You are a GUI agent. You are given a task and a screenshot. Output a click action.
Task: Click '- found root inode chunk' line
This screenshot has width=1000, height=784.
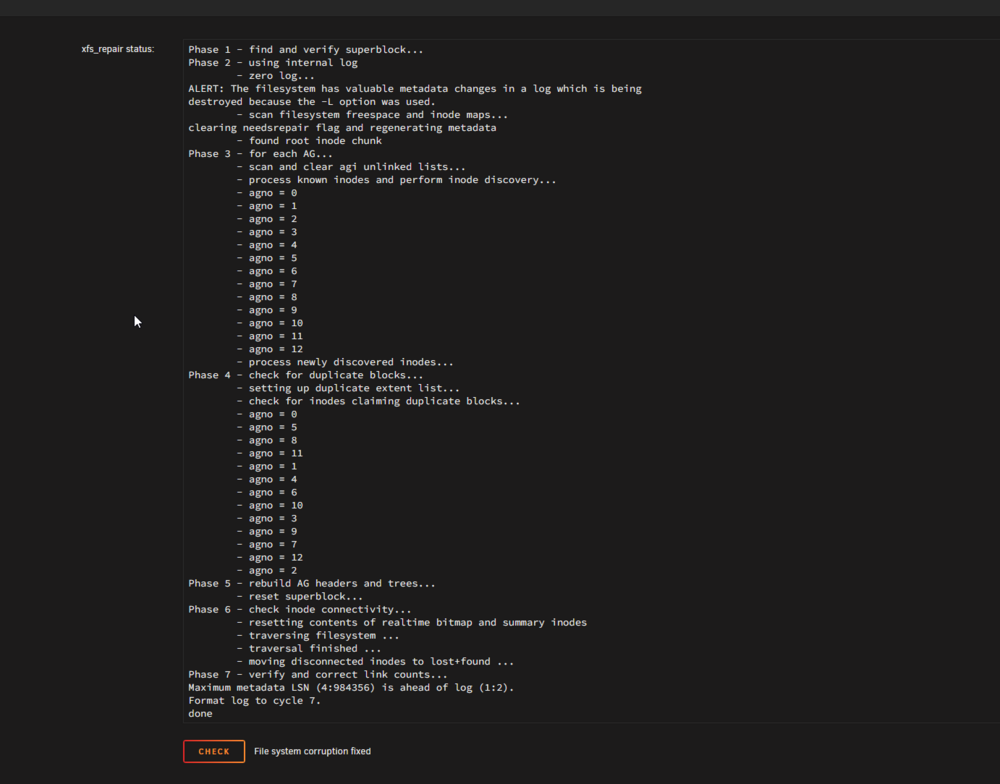point(309,140)
